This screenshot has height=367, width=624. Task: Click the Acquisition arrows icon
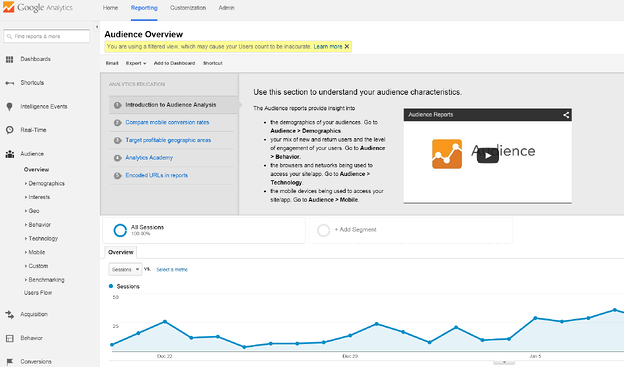(10, 314)
